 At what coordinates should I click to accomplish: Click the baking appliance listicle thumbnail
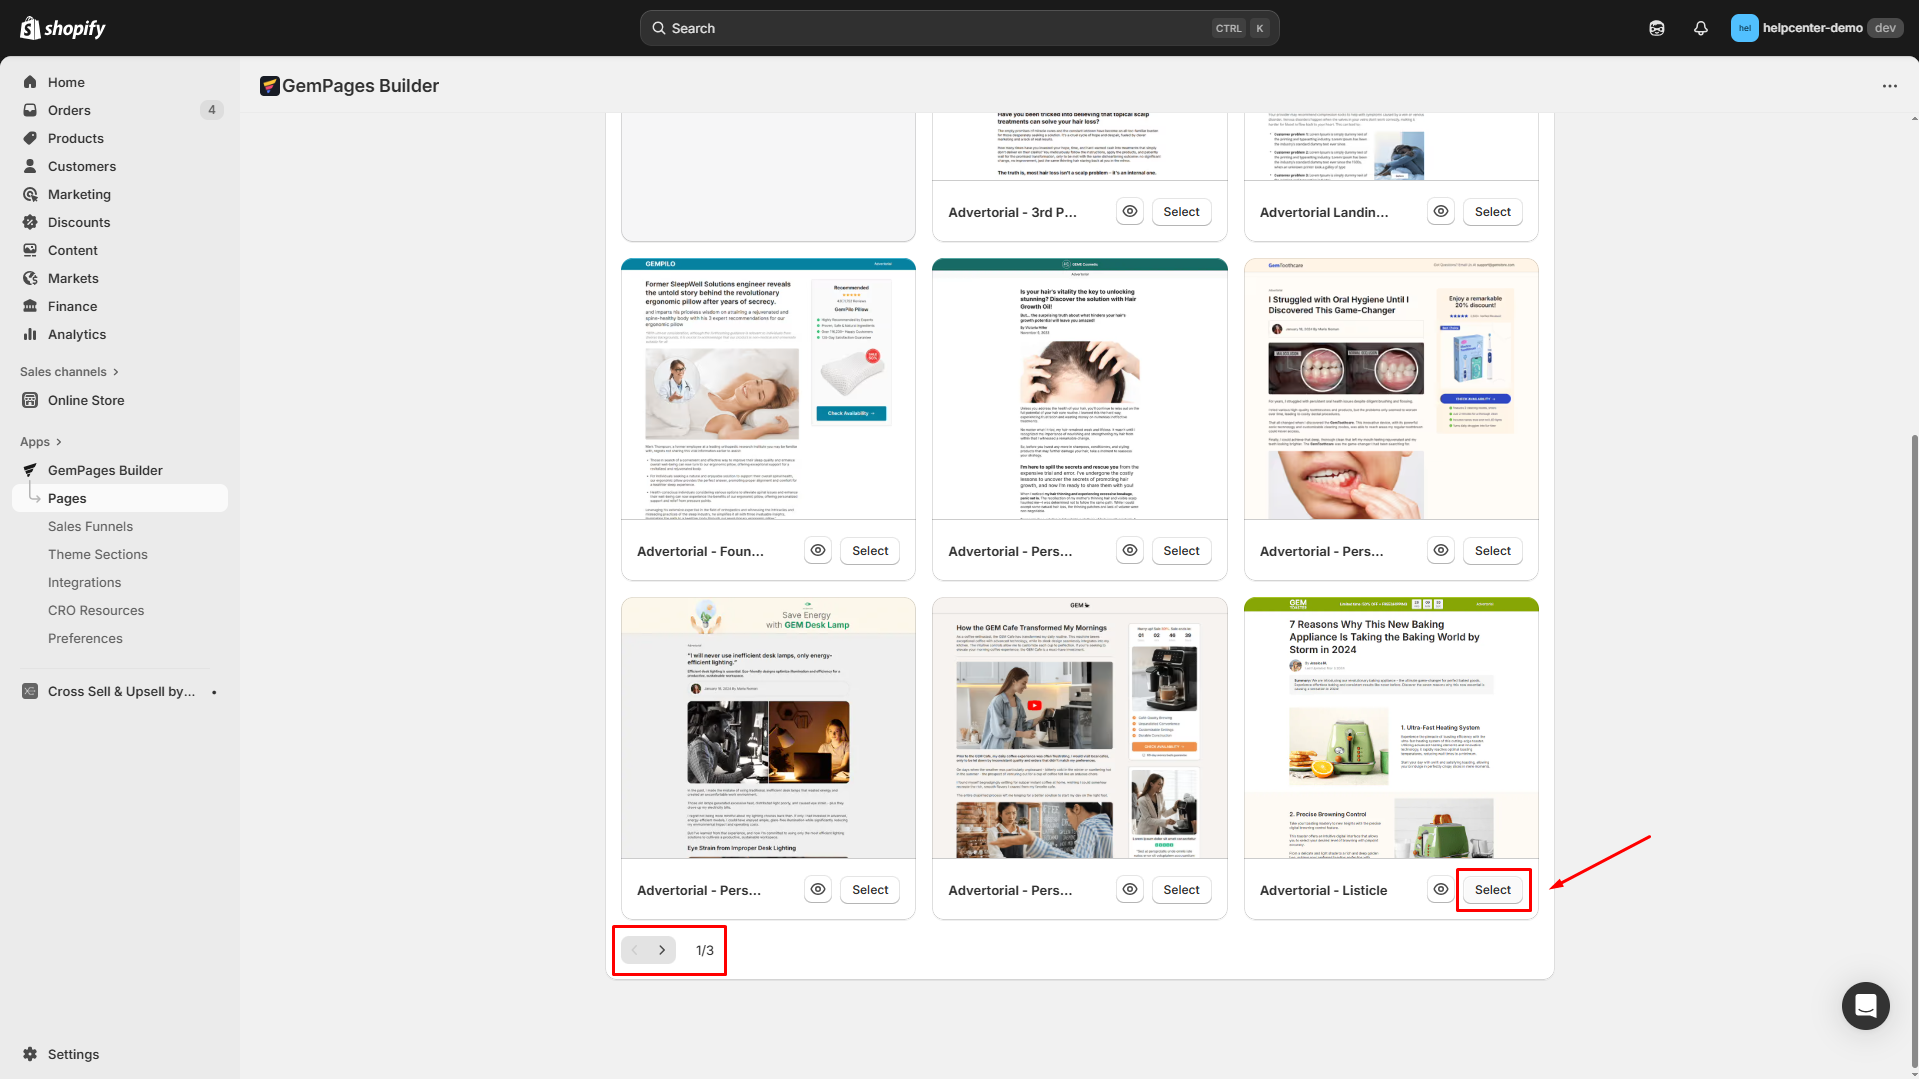(1390, 728)
